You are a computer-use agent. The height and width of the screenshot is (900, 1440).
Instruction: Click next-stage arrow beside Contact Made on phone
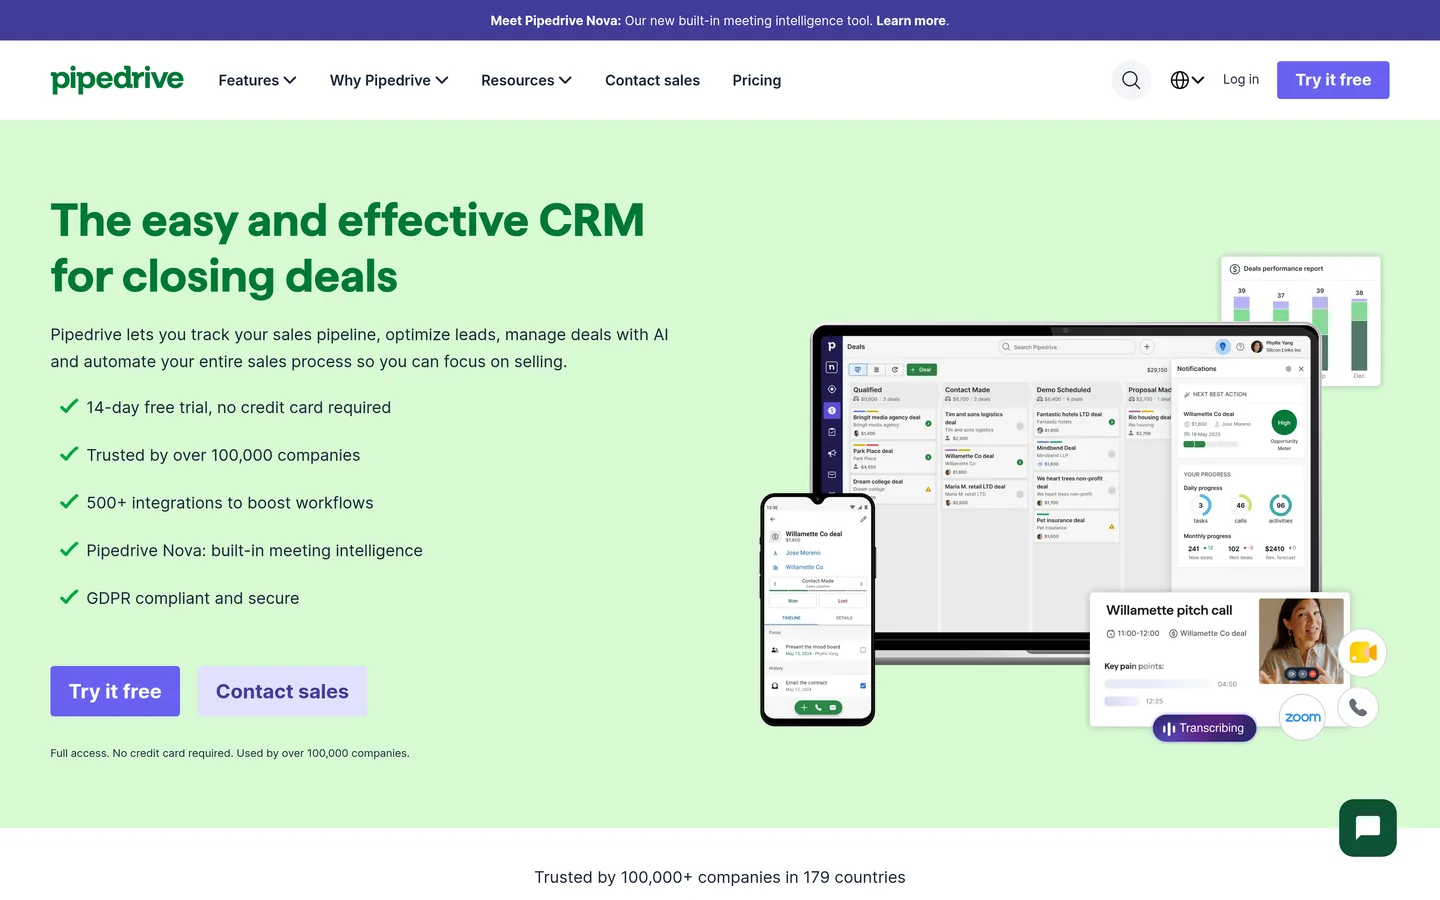coord(861,584)
